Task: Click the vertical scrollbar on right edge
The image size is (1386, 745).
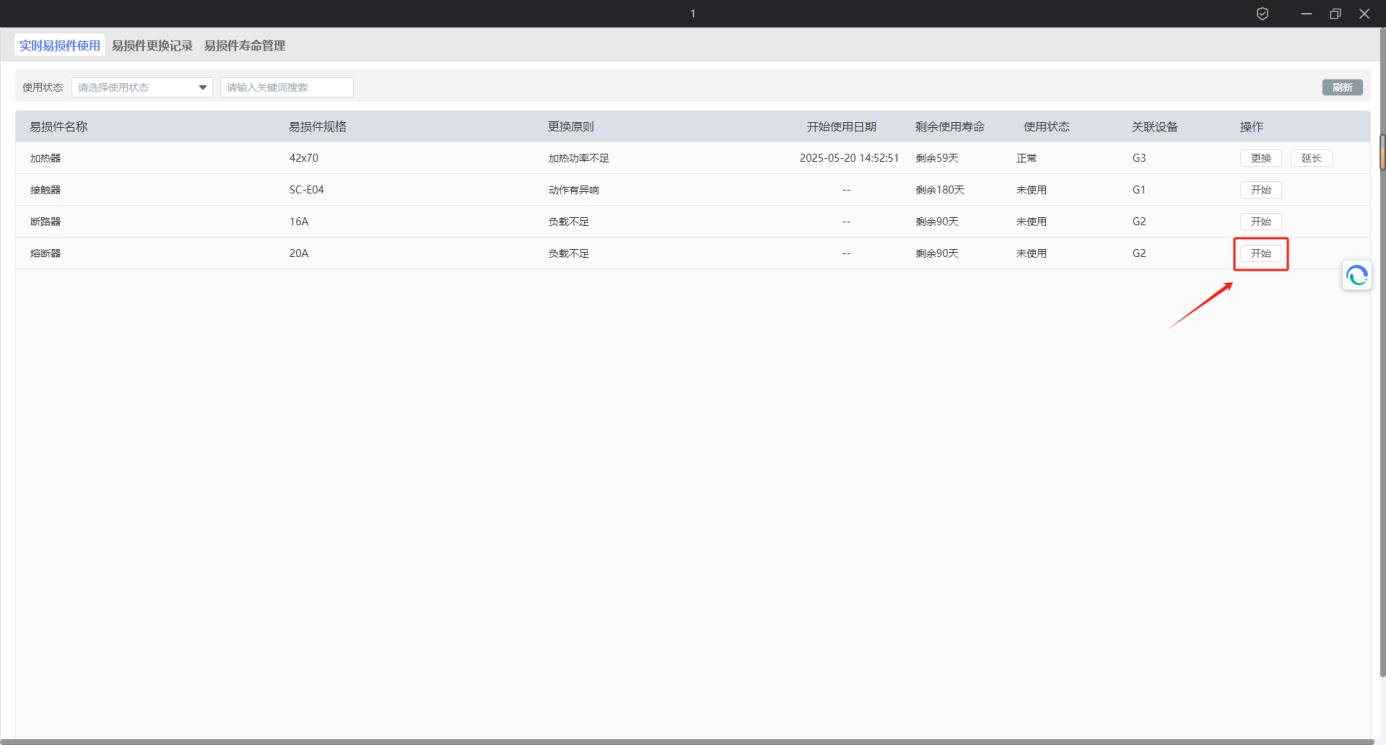Action: click(x=1382, y=150)
